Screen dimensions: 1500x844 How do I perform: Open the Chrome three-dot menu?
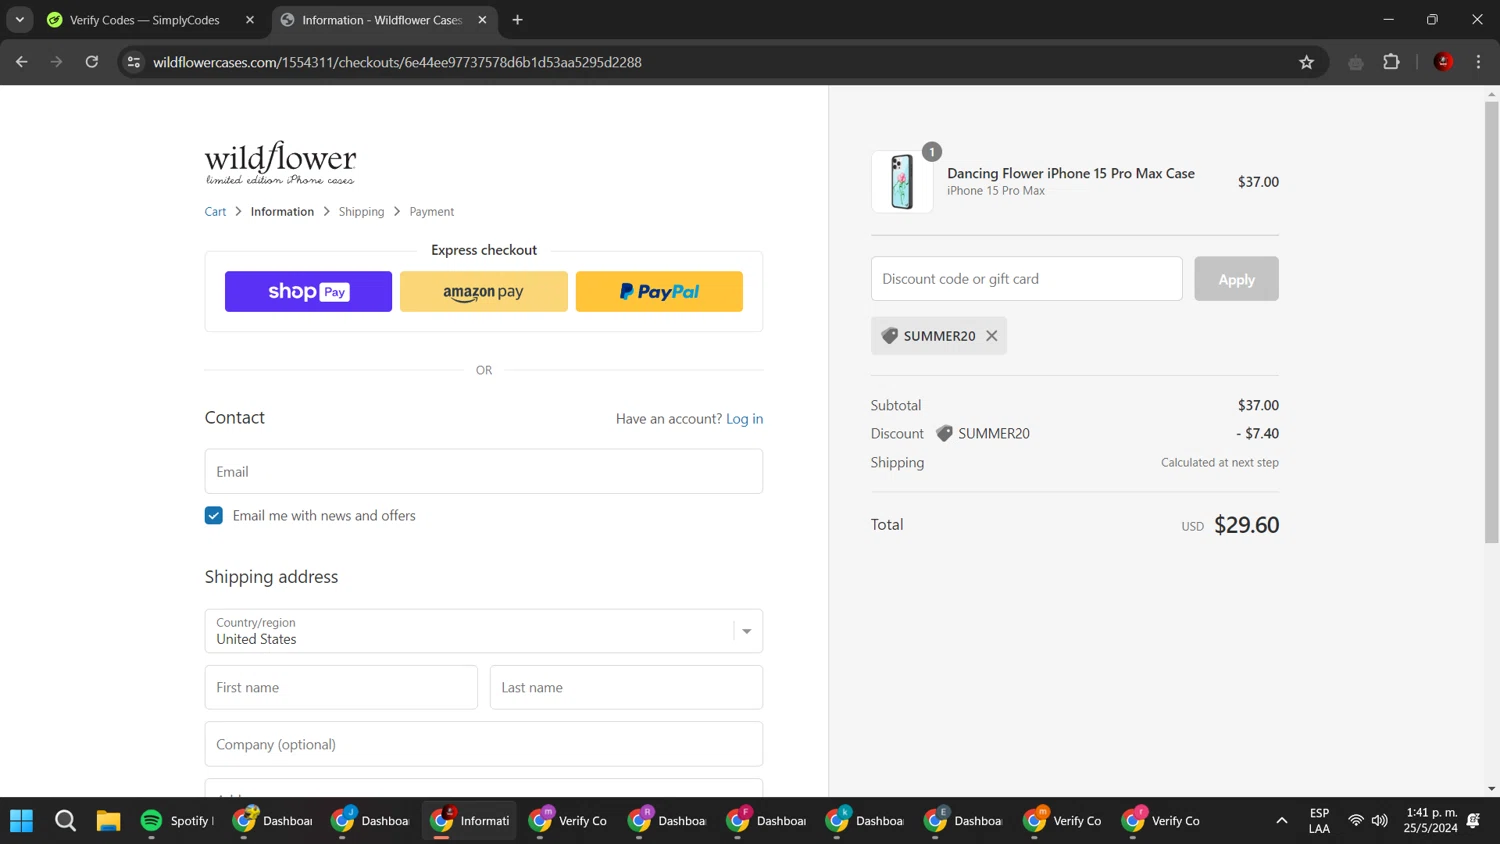pyautogui.click(x=1478, y=62)
